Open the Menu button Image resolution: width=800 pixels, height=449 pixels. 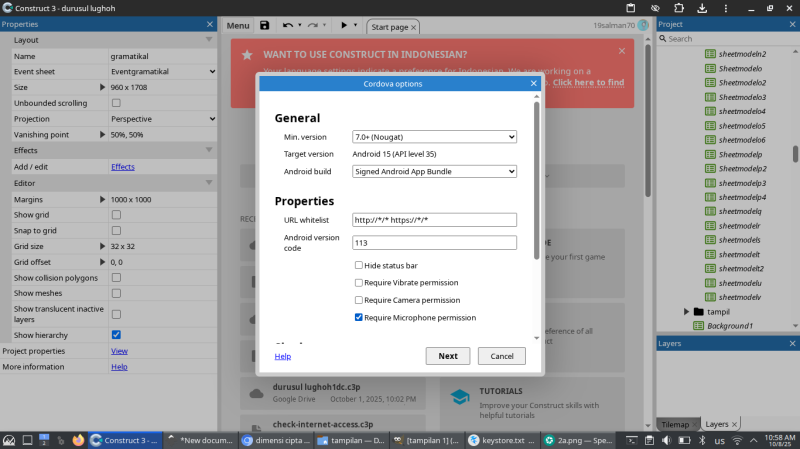tap(238, 25)
